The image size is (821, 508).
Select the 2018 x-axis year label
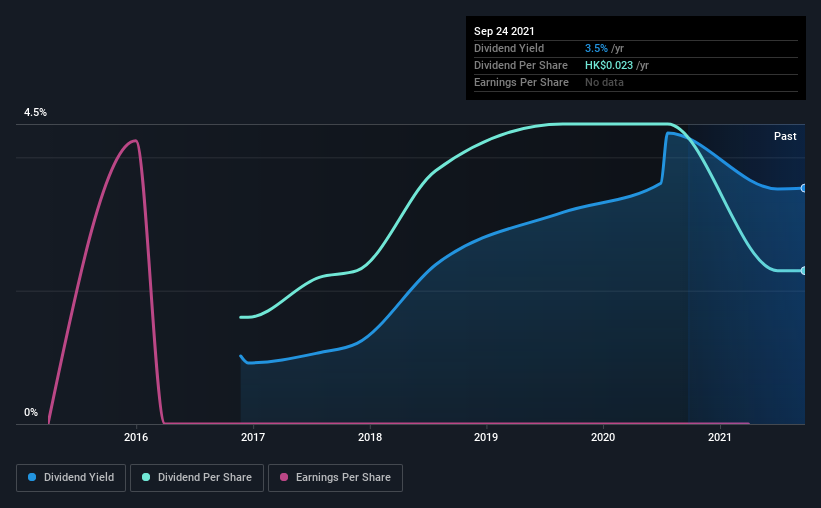(370, 437)
